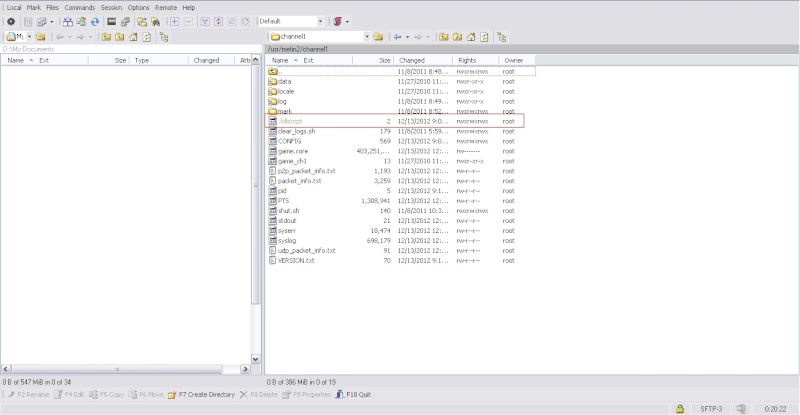Go back in the remote panel
The height and width of the screenshot is (415, 800).
[x=397, y=37]
